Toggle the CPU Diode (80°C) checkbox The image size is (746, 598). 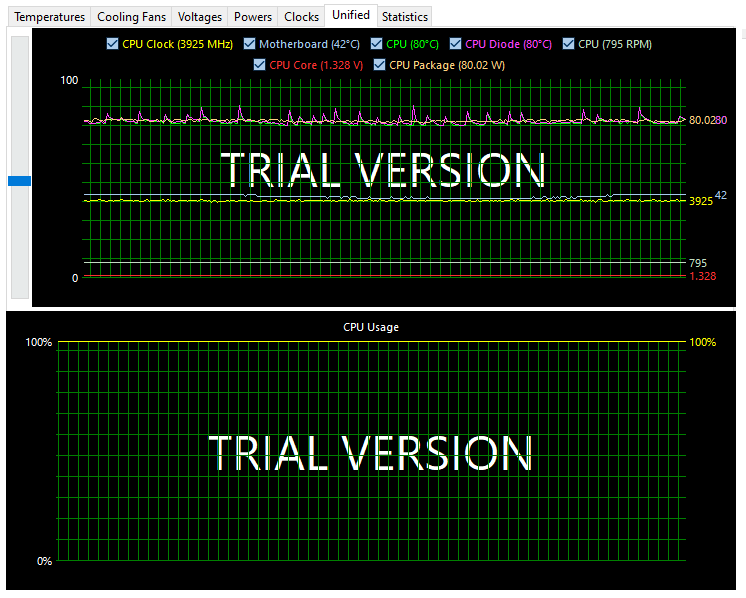455,44
